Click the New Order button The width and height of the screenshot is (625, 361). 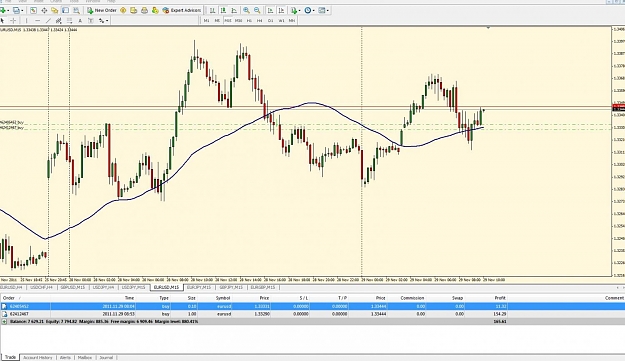pyautogui.click(x=102, y=10)
